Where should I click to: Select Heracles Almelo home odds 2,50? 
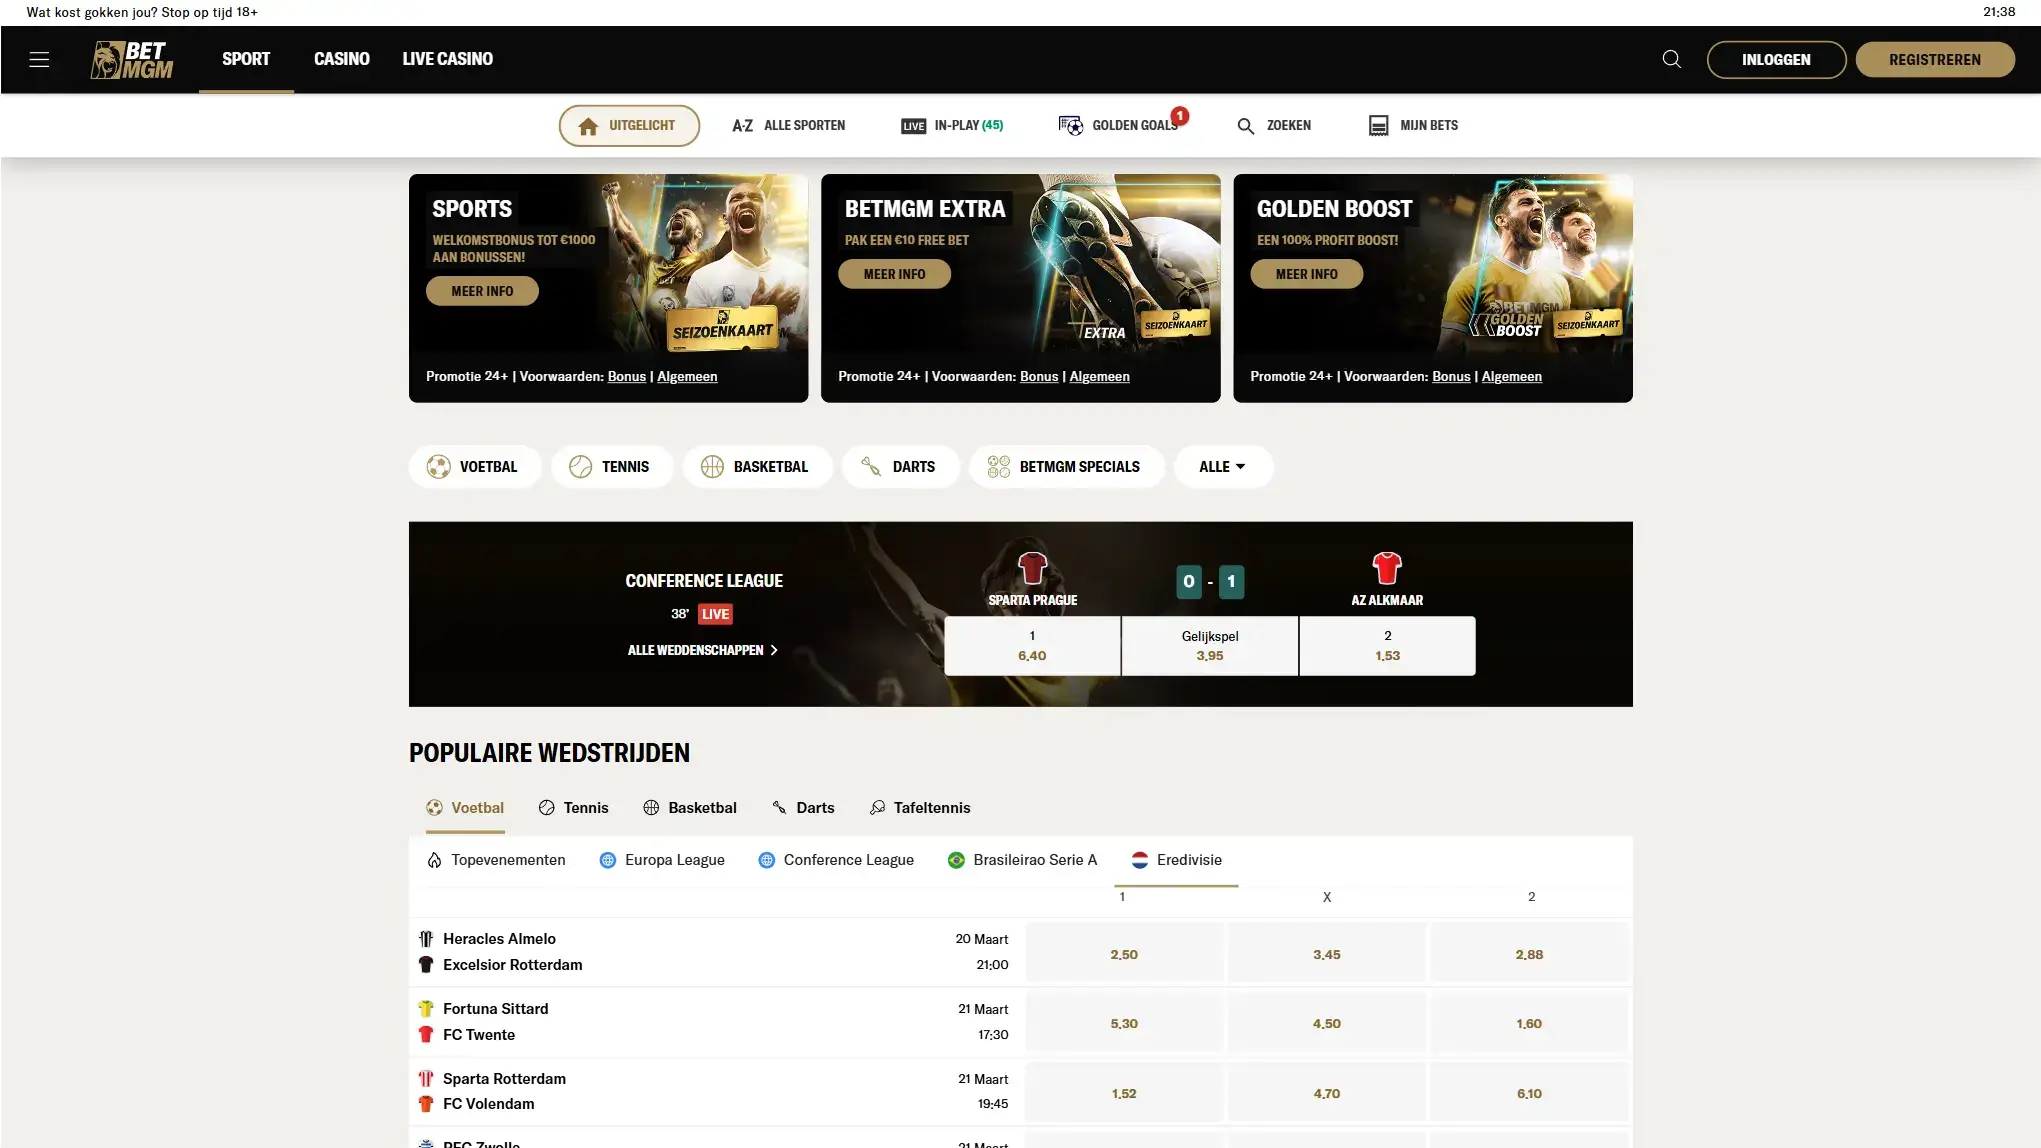pos(1124,954)
